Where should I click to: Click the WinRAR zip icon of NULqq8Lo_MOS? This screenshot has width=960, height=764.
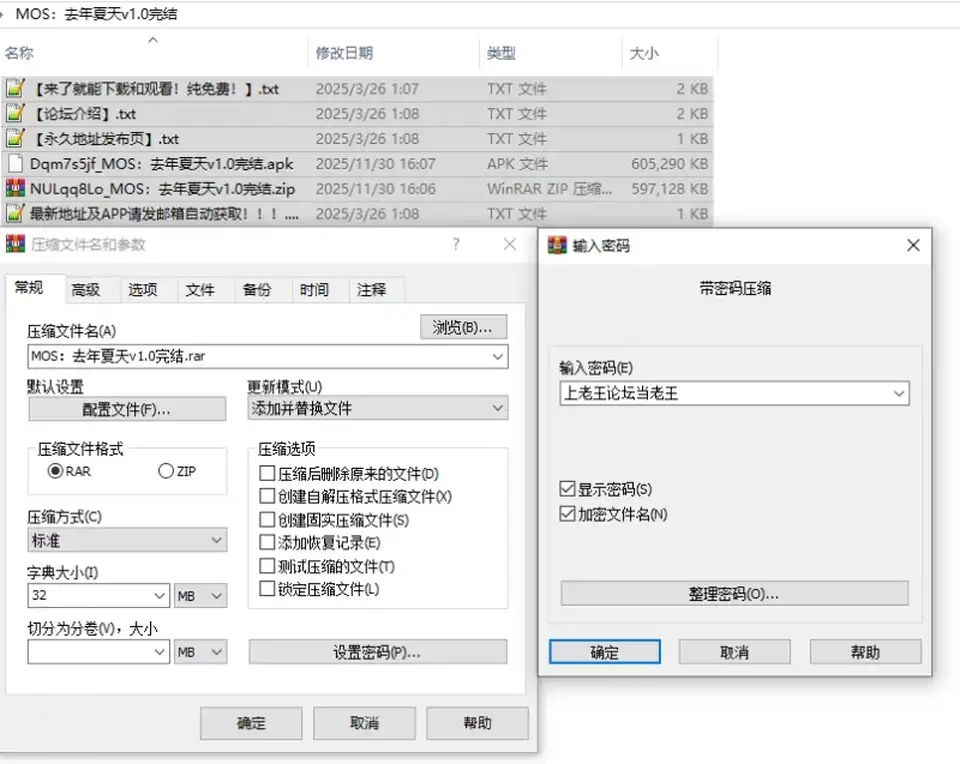pos(15,188)
